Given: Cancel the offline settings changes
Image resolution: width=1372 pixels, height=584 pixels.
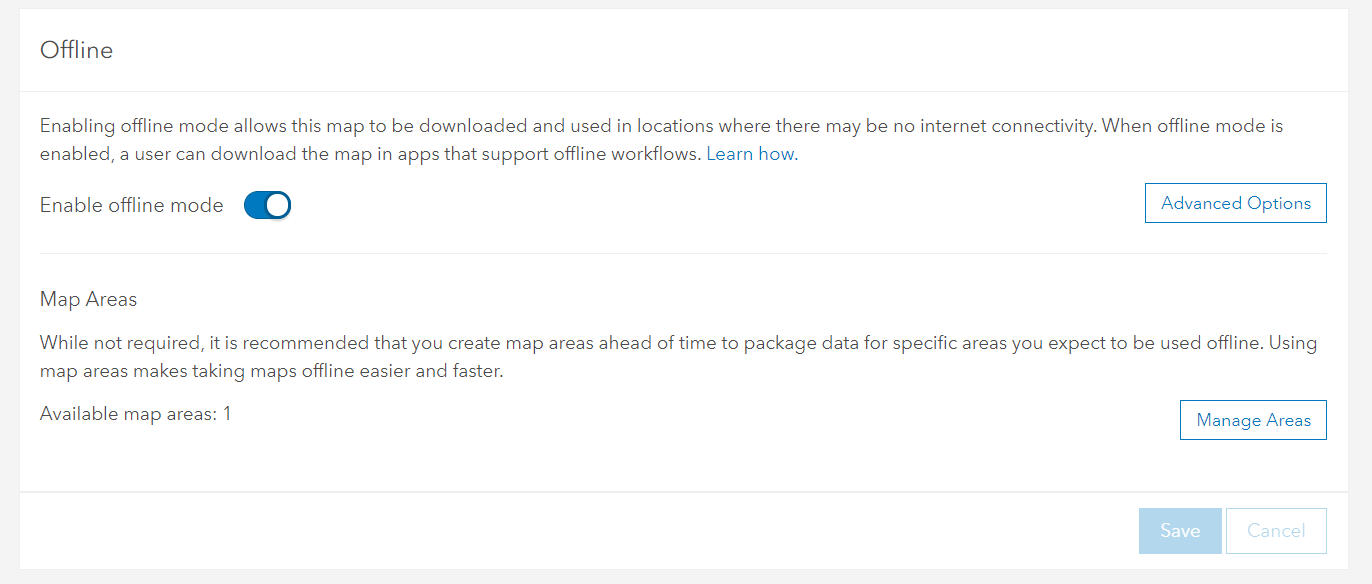Looking at the screenshot, I should [1276, 531].
